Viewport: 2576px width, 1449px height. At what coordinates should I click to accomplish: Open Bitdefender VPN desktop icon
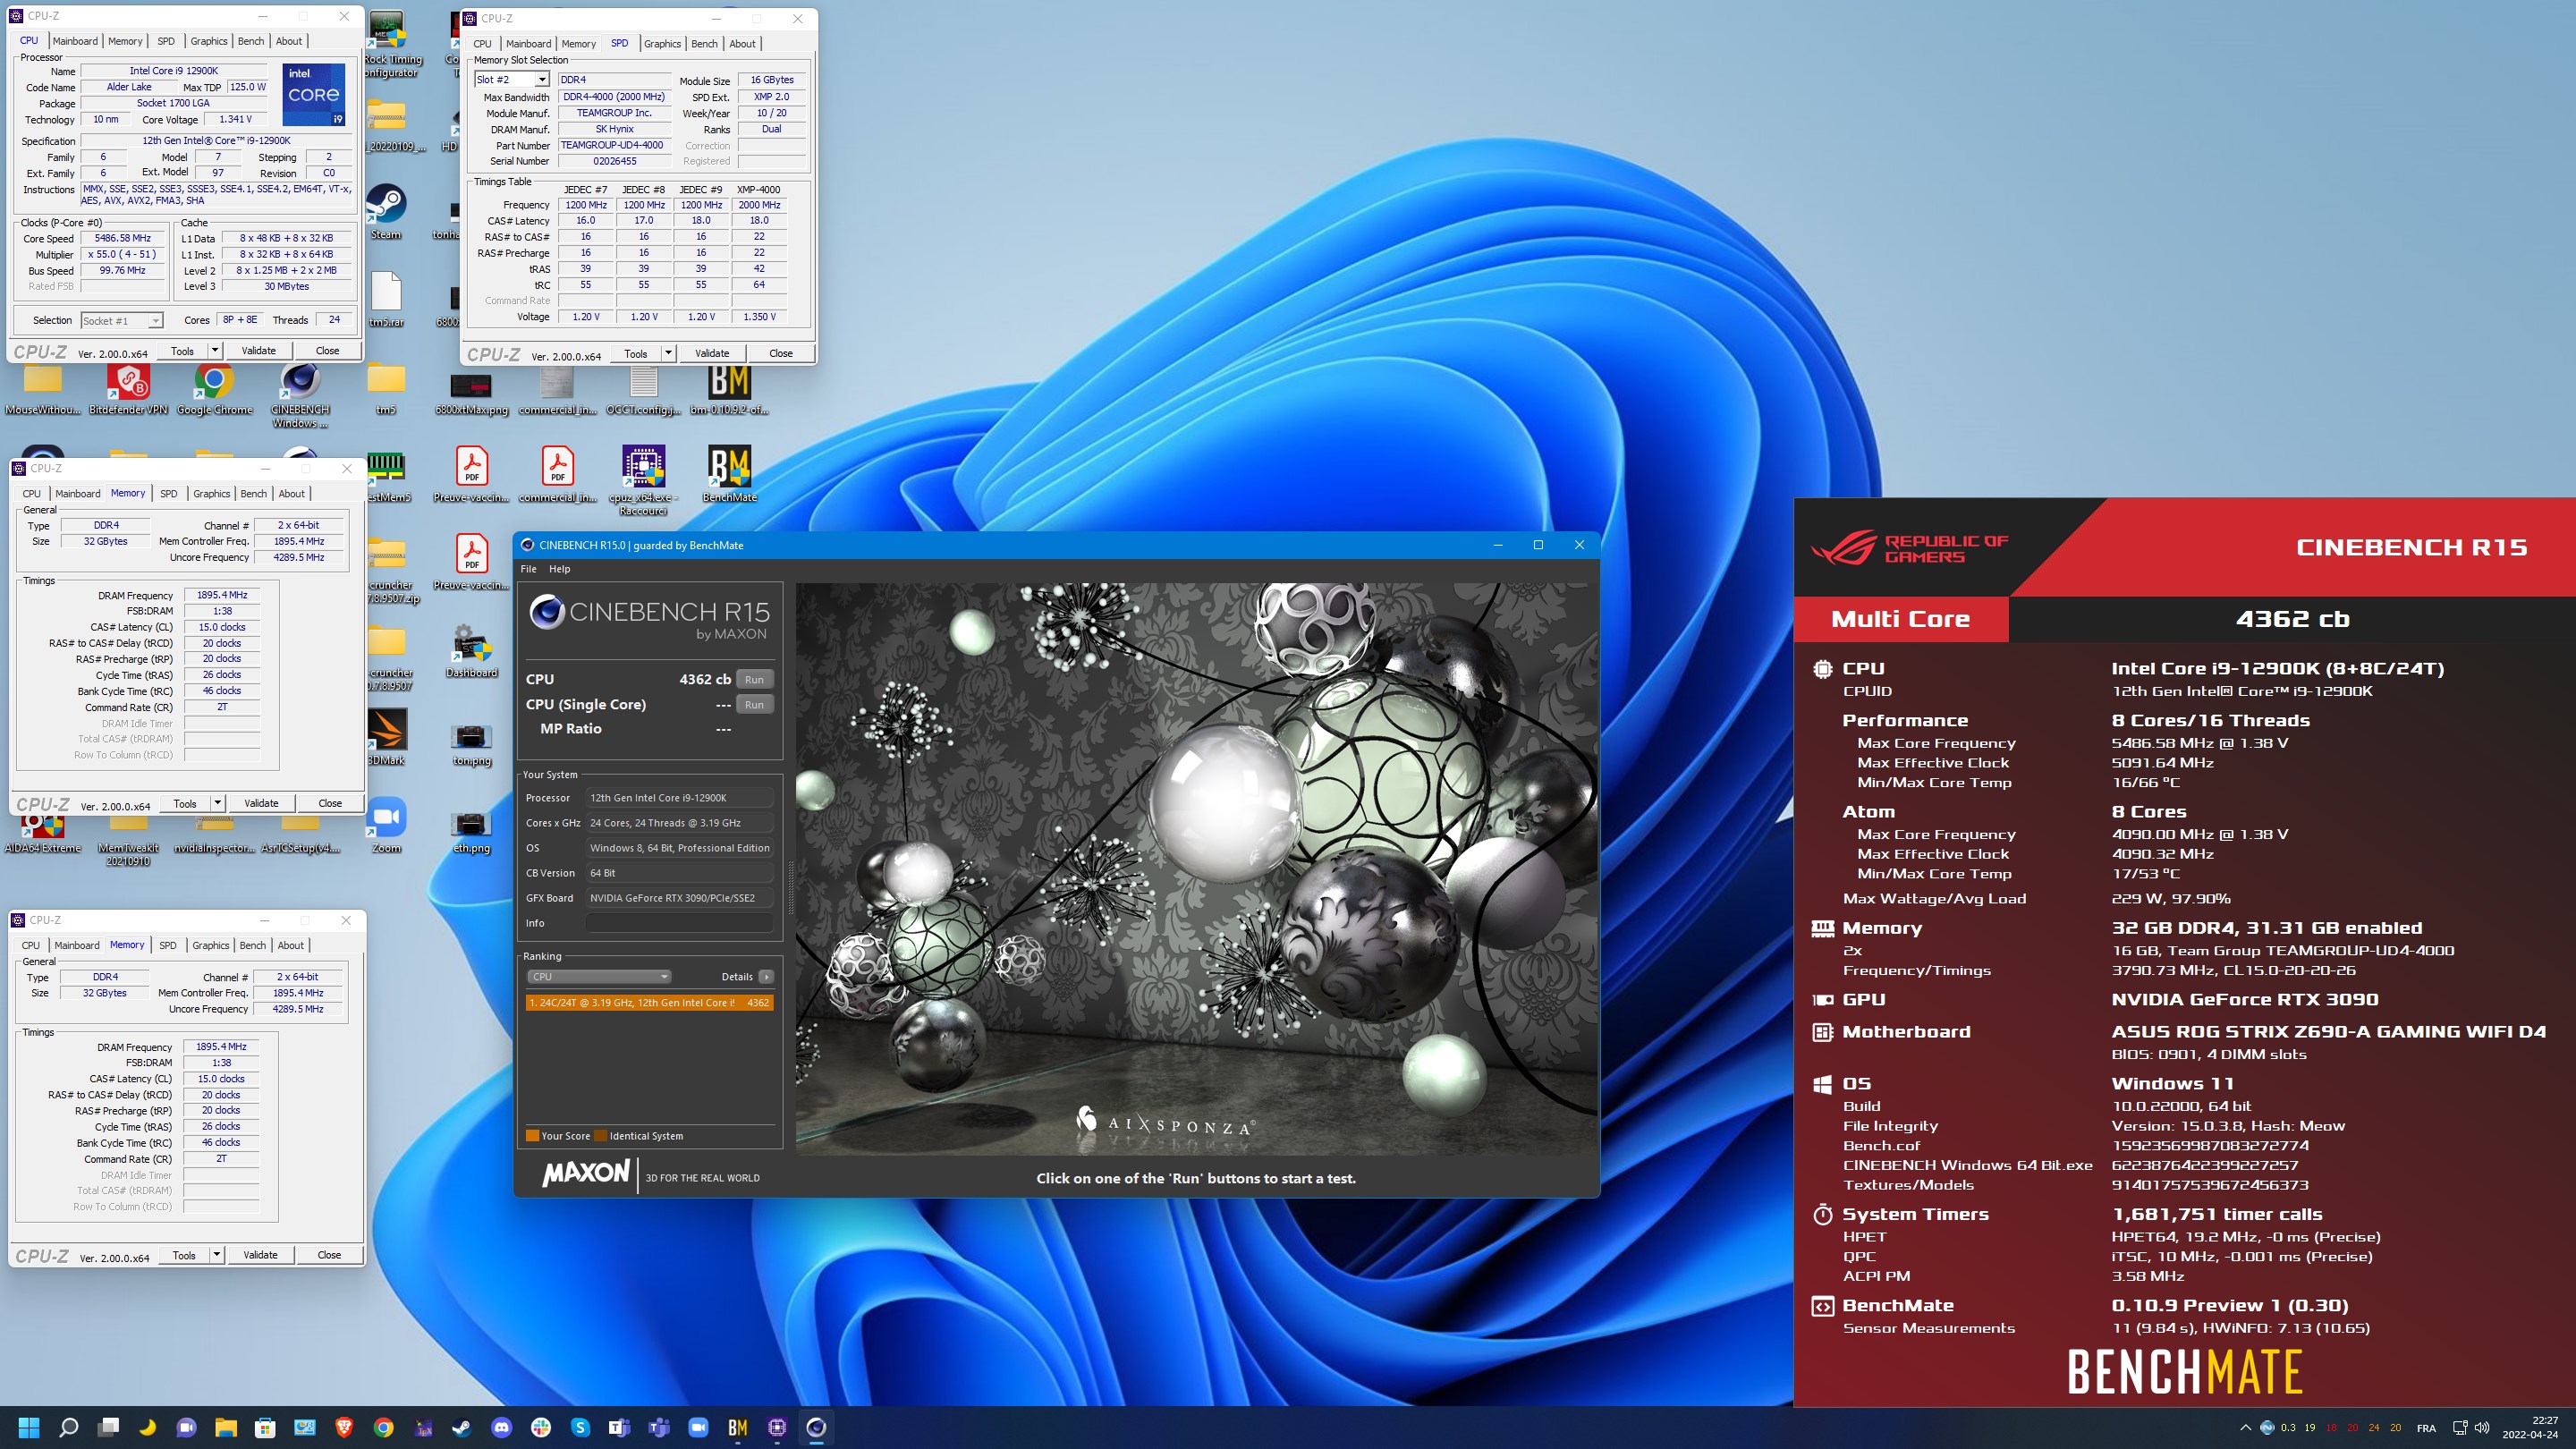point(128,390)
